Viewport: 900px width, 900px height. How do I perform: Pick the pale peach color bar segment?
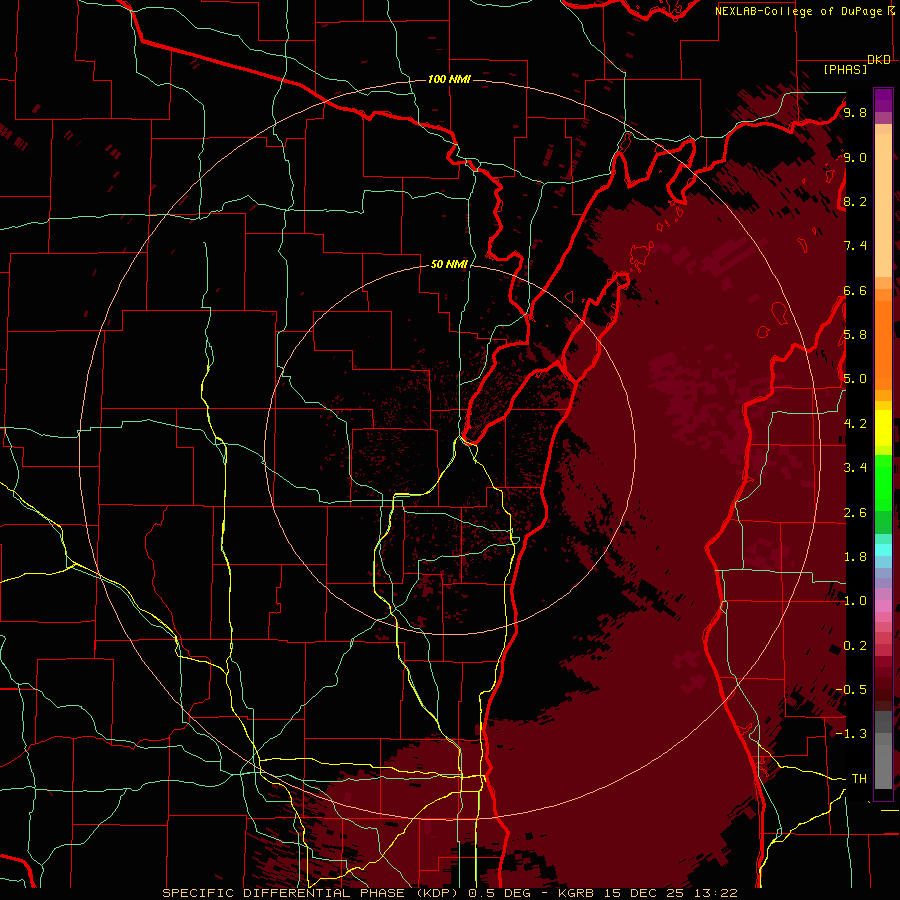point(883,207)
